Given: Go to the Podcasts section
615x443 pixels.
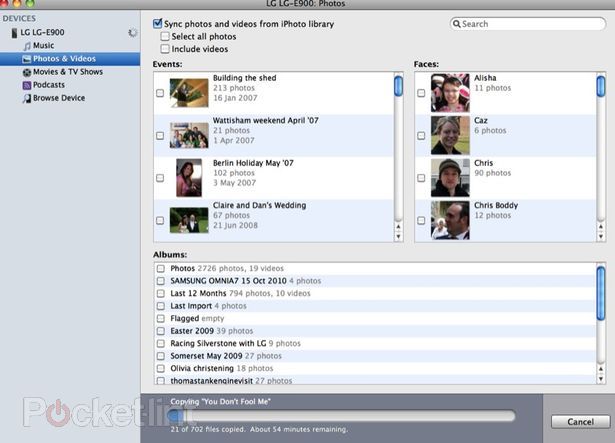Looking at the screenshot, I should click(x=49, y=85).
